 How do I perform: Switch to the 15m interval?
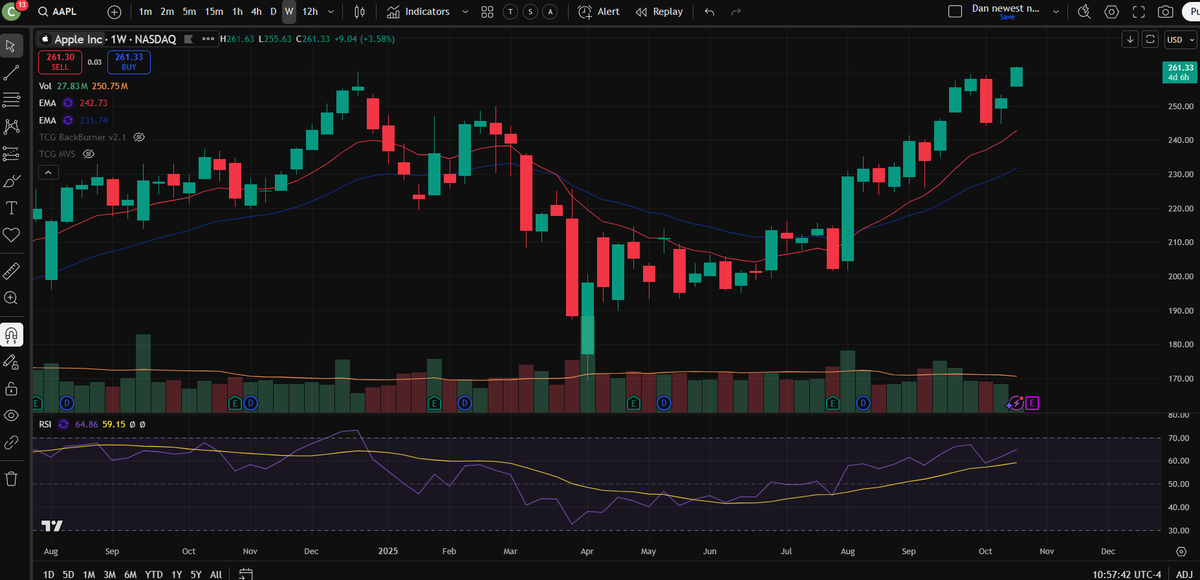coord(214,12)
